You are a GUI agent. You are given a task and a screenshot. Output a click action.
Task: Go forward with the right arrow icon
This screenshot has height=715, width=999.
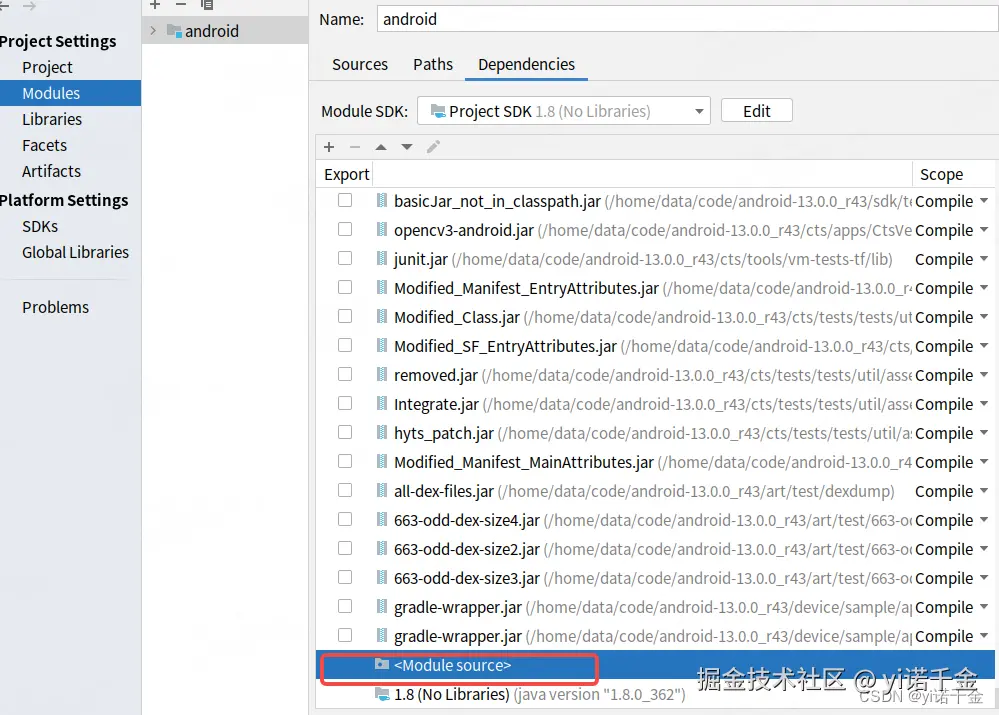(29, 6)
